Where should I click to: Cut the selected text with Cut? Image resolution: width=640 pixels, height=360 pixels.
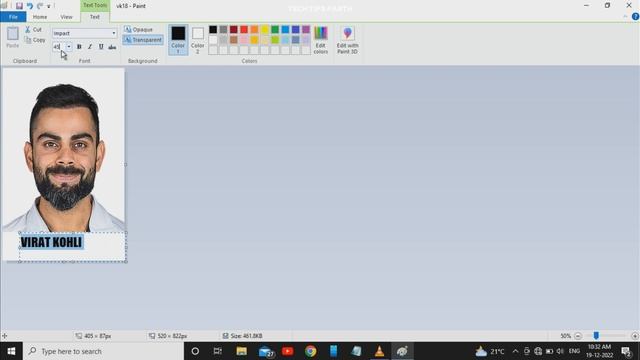click(34, 29)
